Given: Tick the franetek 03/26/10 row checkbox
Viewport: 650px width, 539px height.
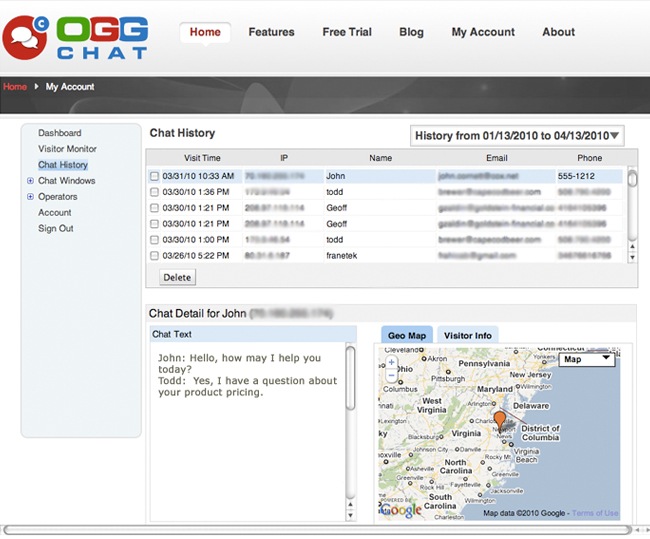Looking at the screenshot, I should 154,256.
